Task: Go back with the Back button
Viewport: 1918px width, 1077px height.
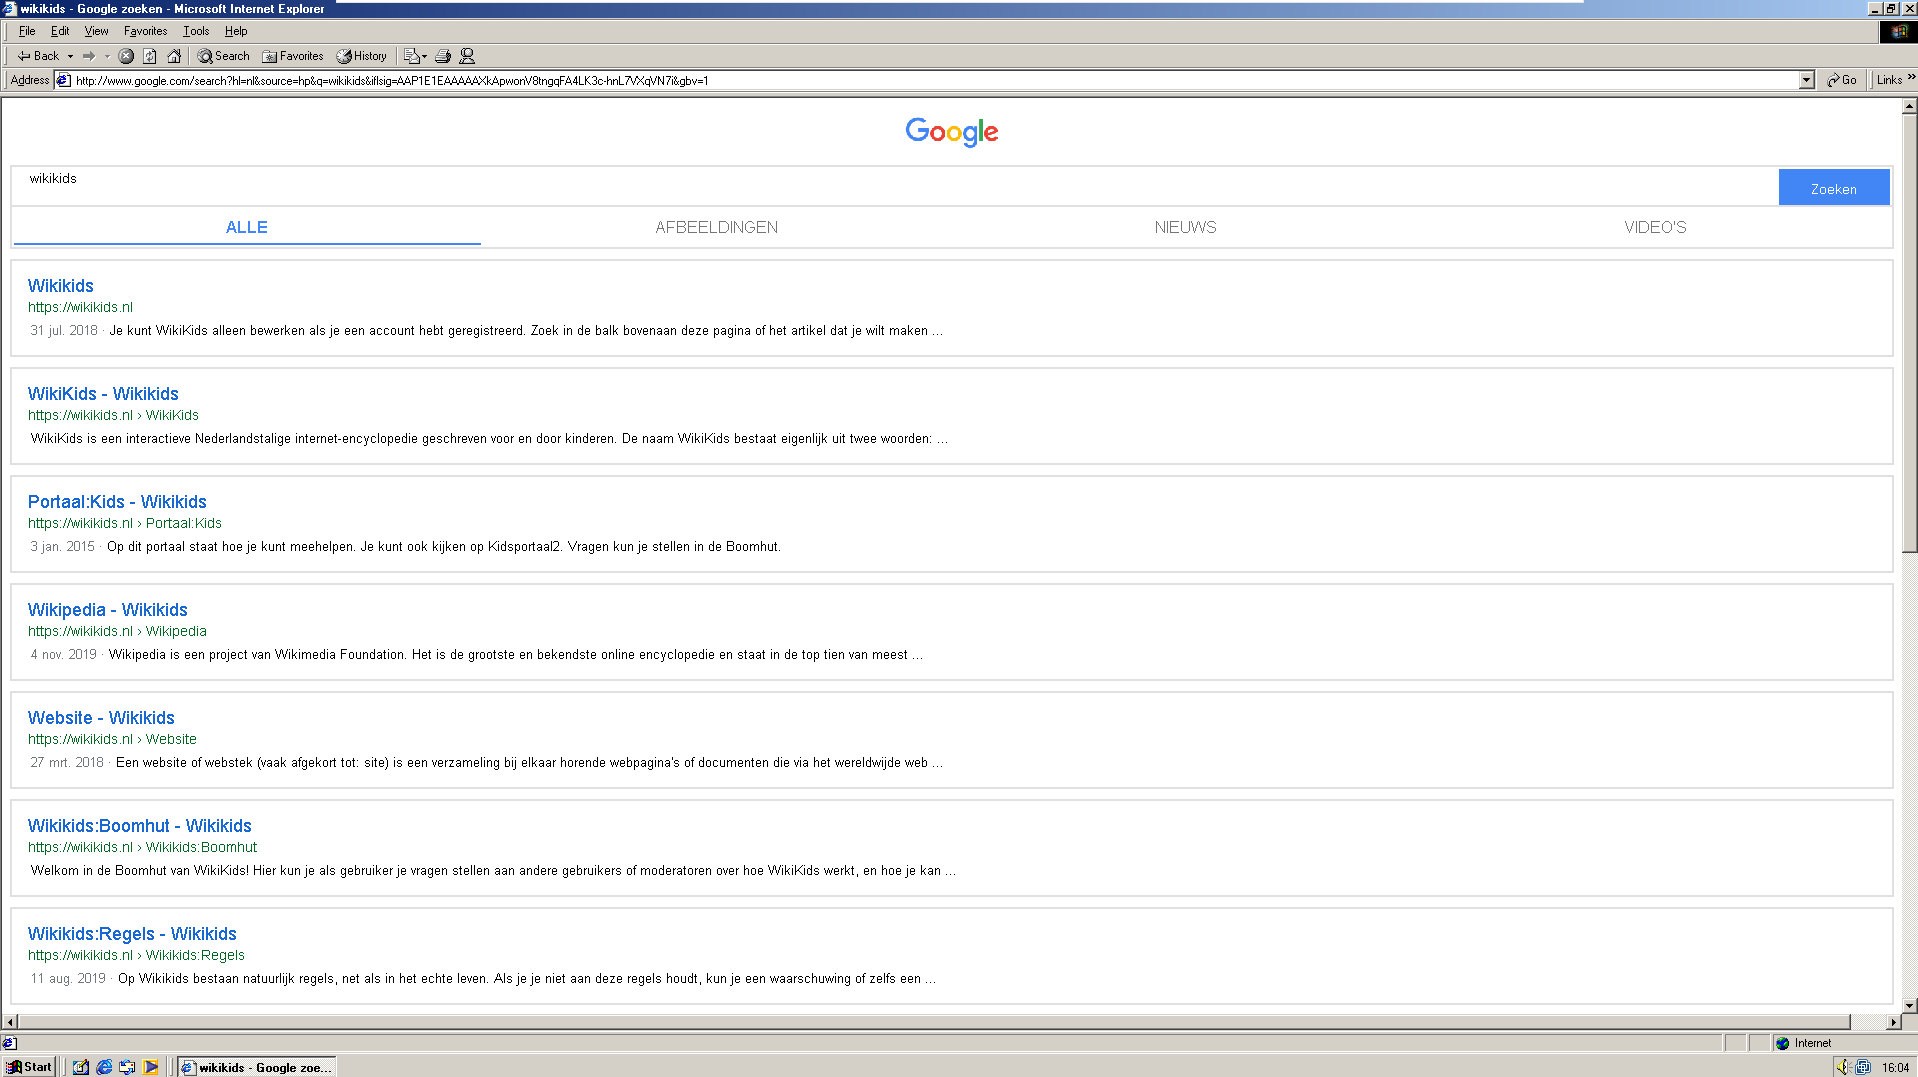Action: click(x=38, y=56)
